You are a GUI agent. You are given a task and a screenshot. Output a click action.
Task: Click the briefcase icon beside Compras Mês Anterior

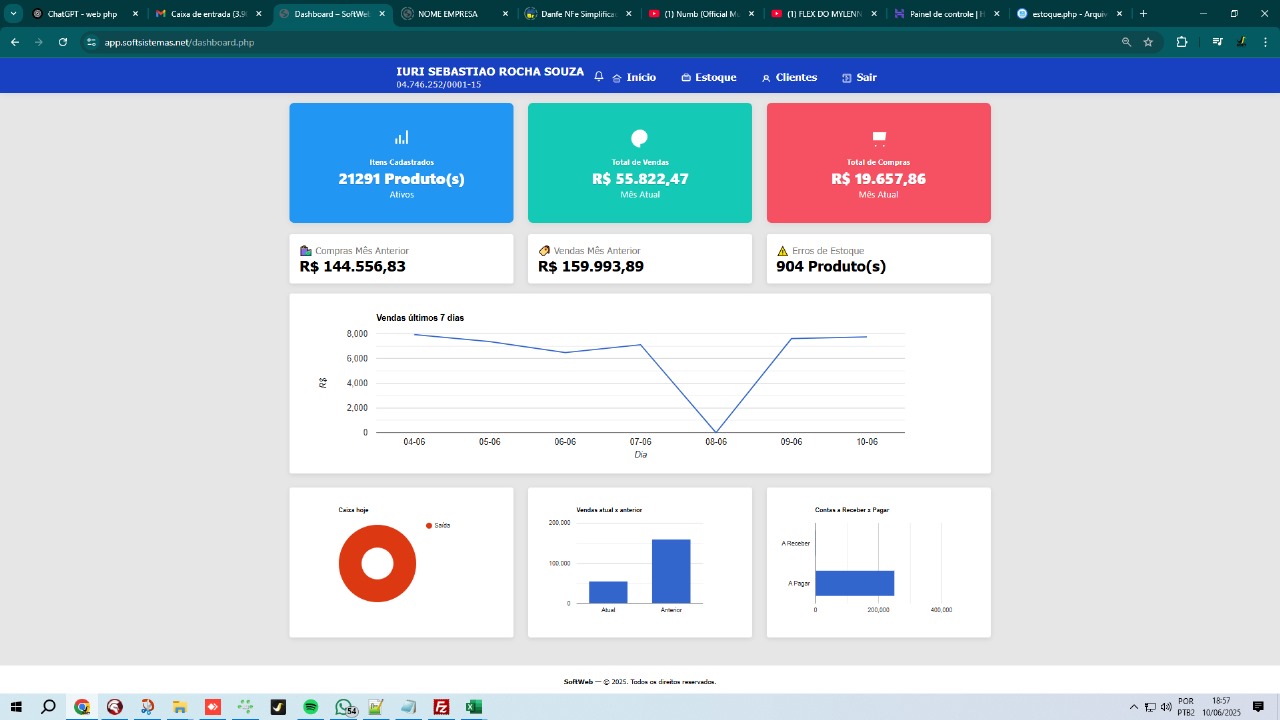(307, 250)
